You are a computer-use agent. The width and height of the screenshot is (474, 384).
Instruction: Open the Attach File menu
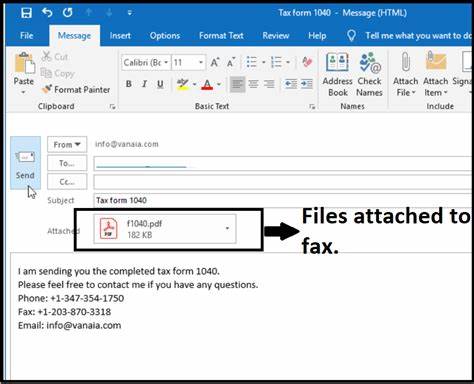tap(405, 75)
